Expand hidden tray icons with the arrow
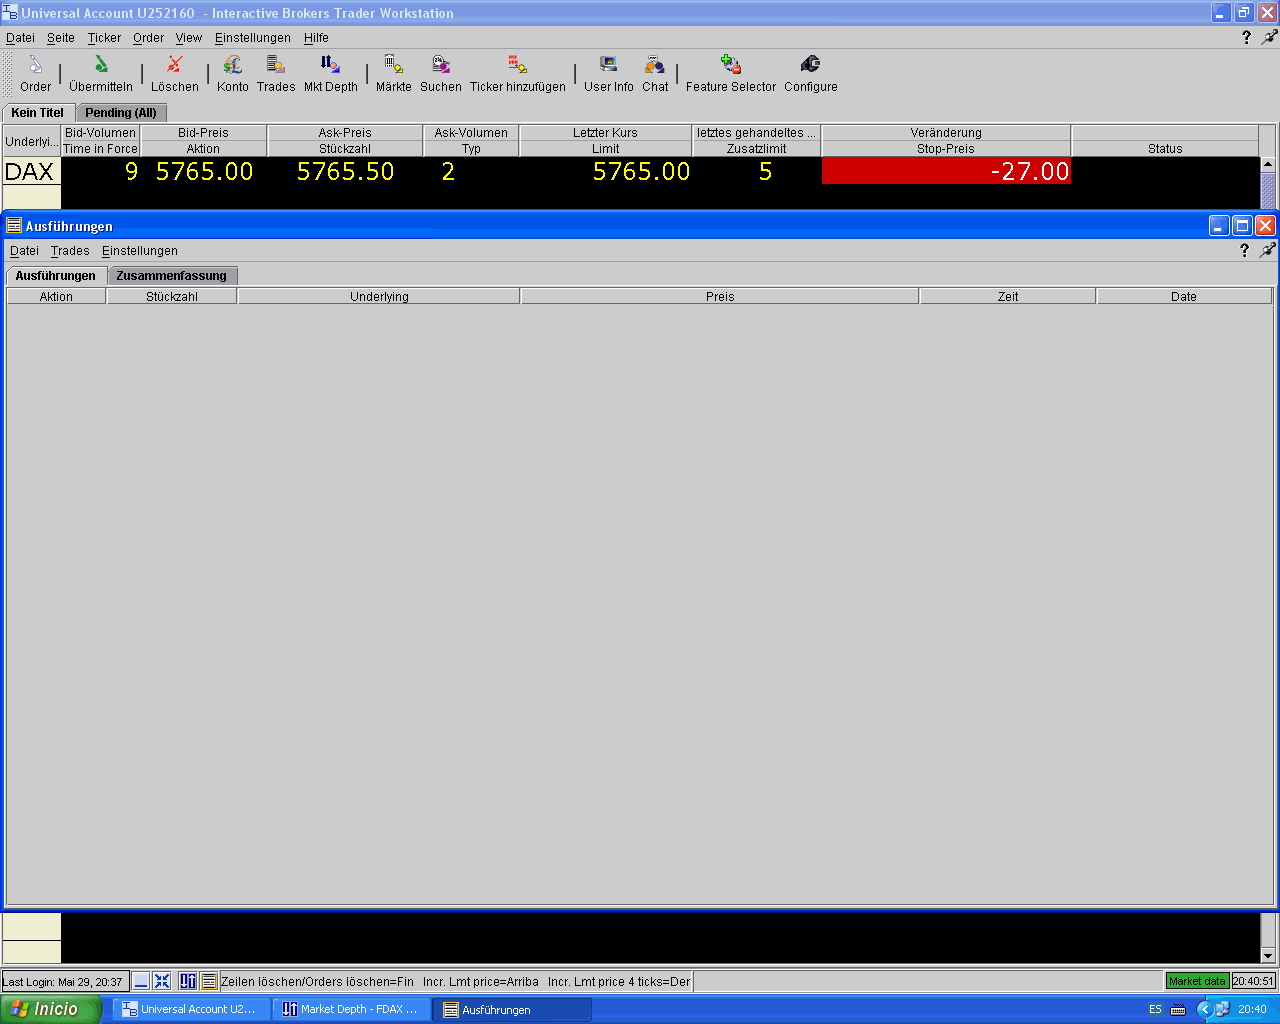This screenshot has width=1280, height=1024. pos(1204,1009)
